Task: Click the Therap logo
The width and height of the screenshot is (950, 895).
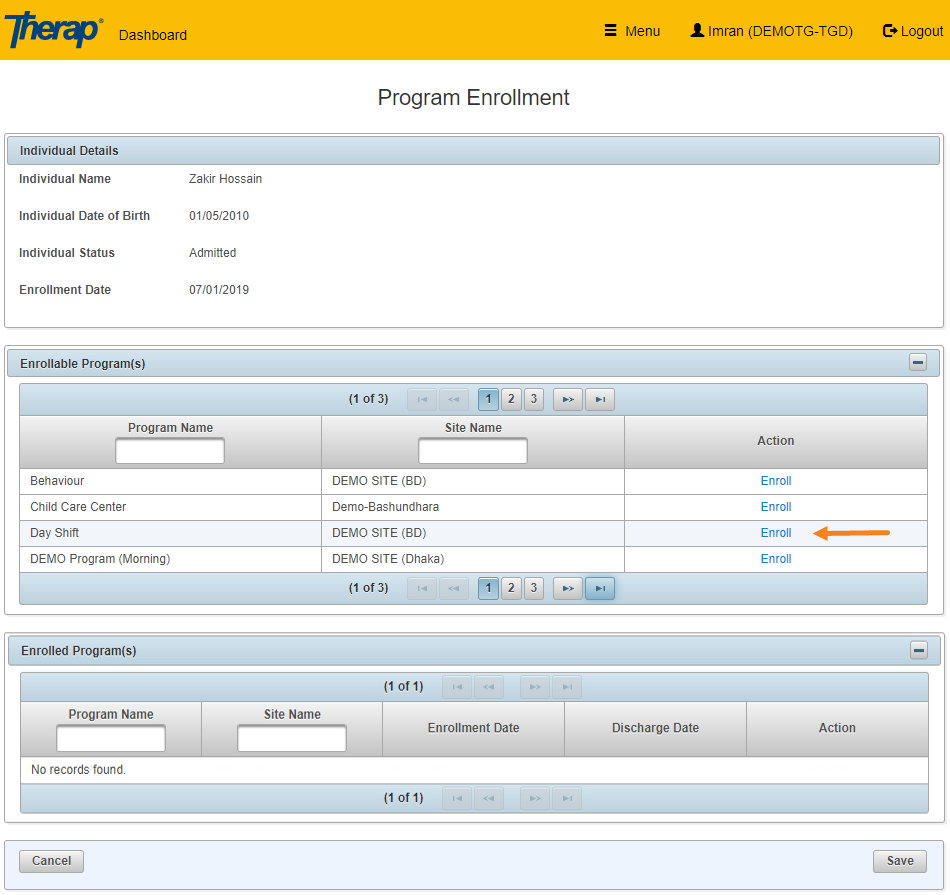Action: tap(53, 30)
